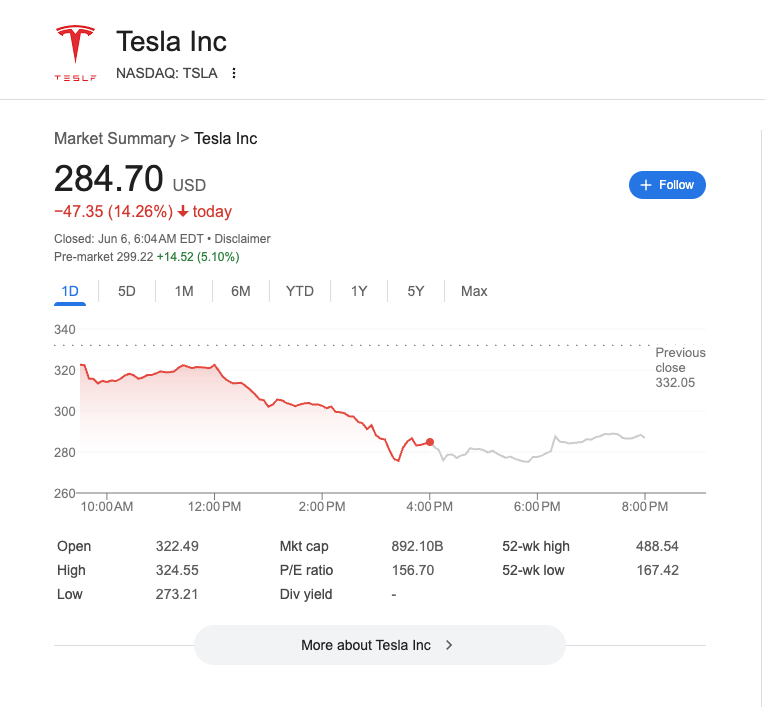Viewport: 765px width, 707px height.
Task: Open More about Tesla Inc
Action: coord(379,645)
